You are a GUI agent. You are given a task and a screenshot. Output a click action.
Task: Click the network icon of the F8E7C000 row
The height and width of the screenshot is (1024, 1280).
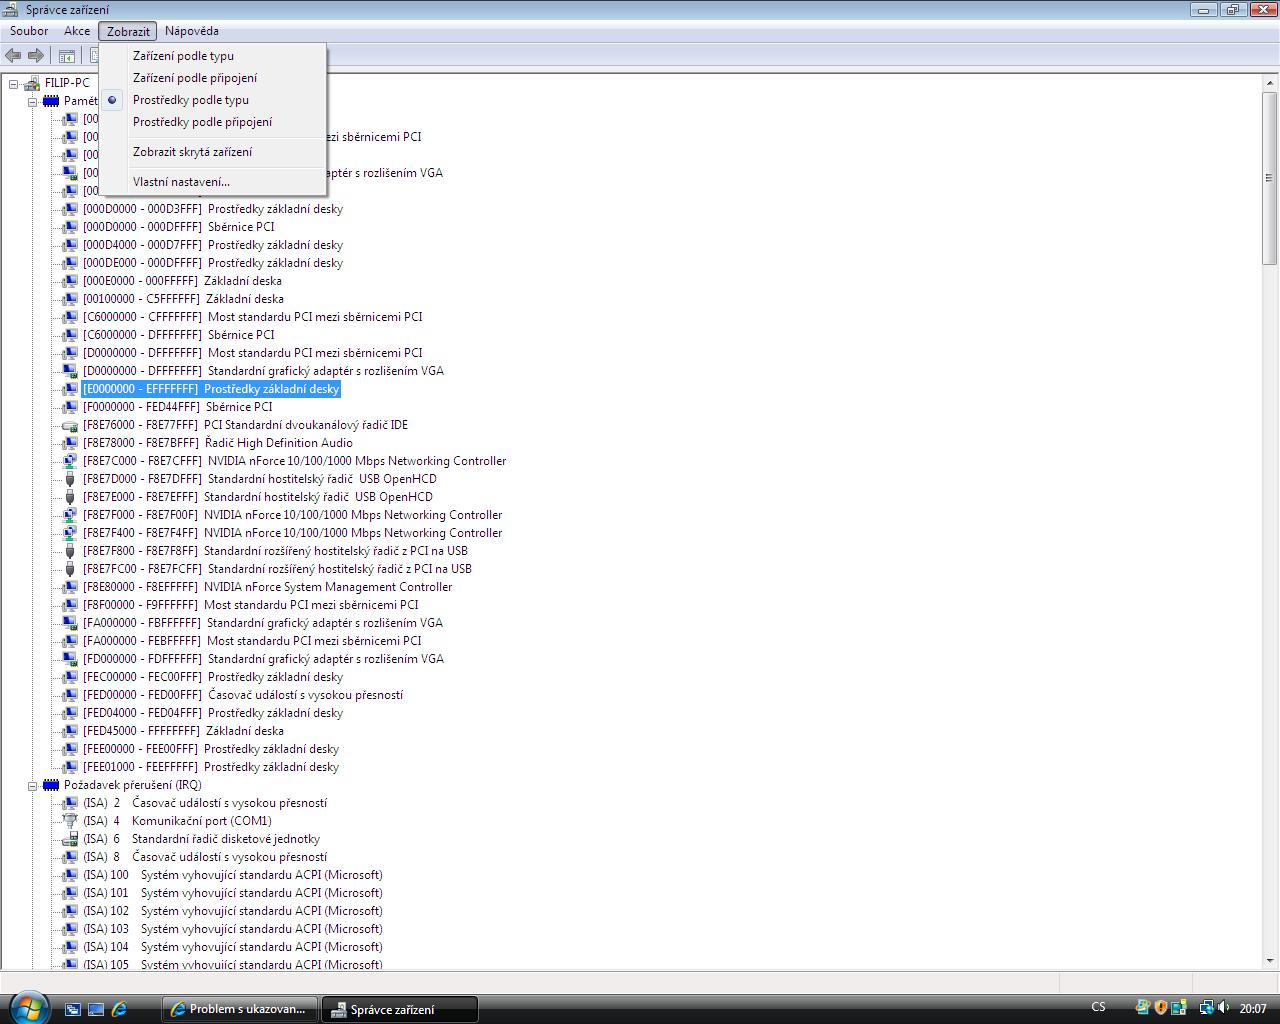[70, 461]
